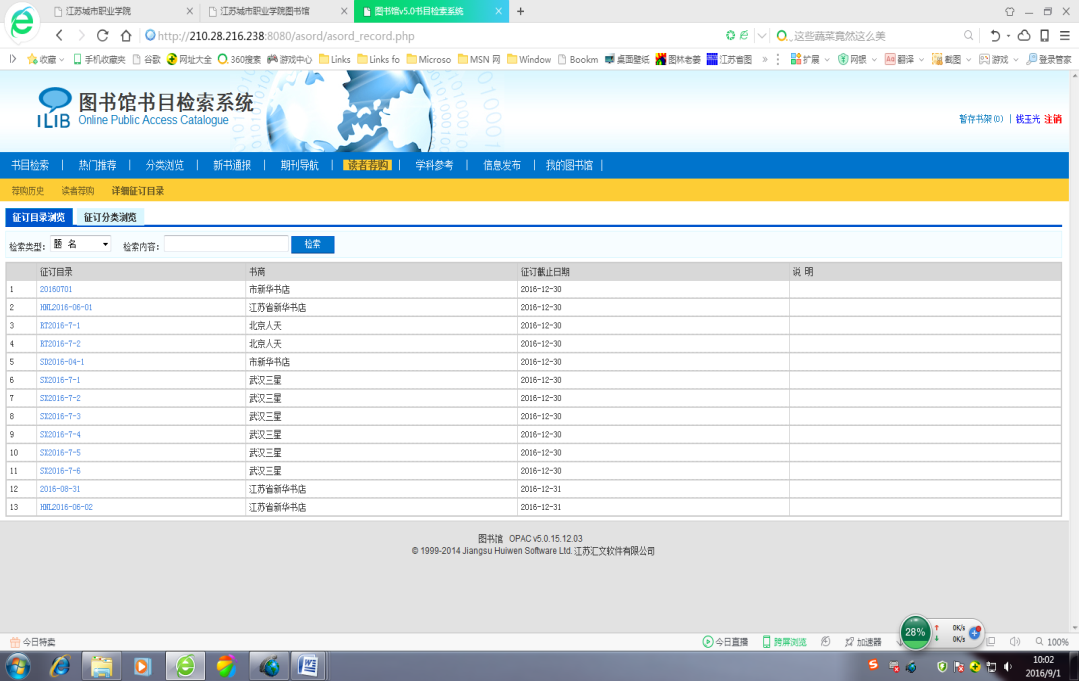Click the 检索内容 text input field
The width and height of the screenshot is (1079, 681).
226,244
